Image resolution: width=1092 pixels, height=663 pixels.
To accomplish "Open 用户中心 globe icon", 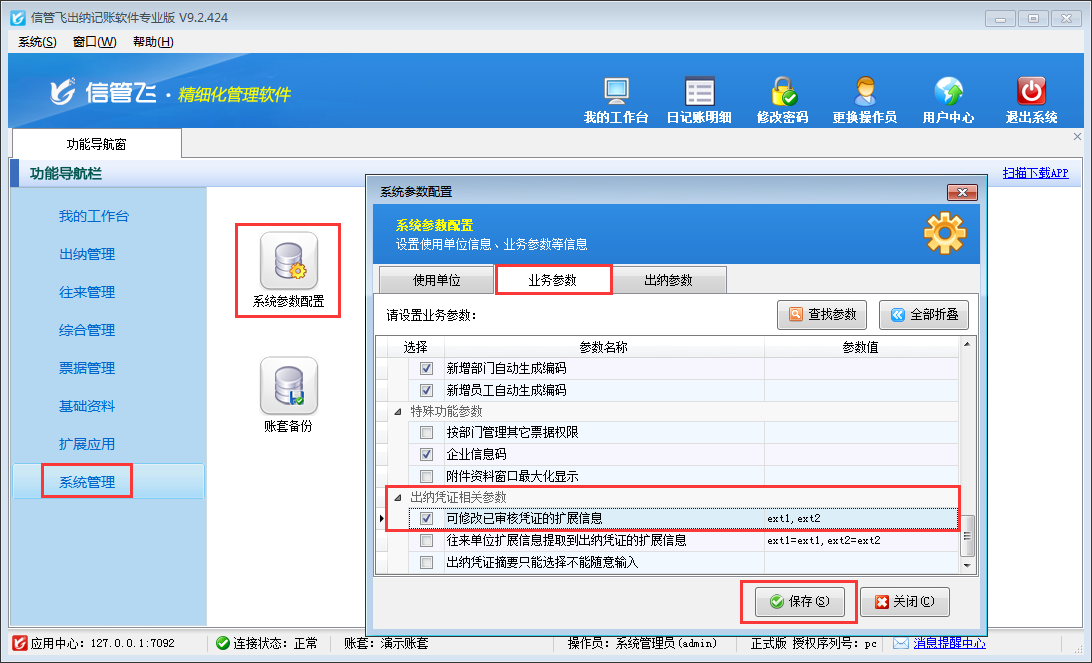I will [947, 93].
